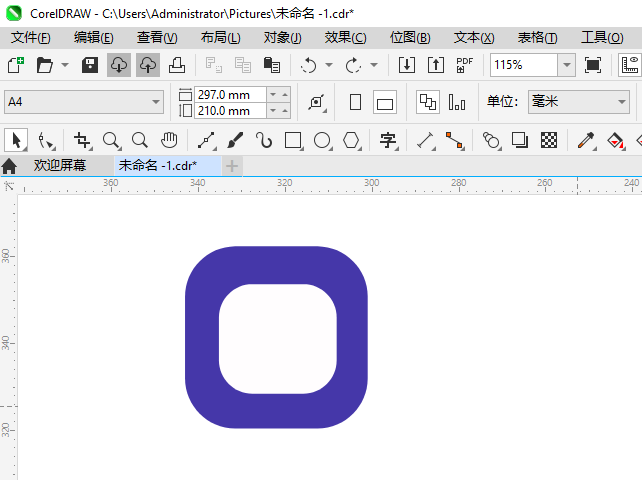Select the Ellipse tool
The image size is (642, 480).
[x=322, y=140]
